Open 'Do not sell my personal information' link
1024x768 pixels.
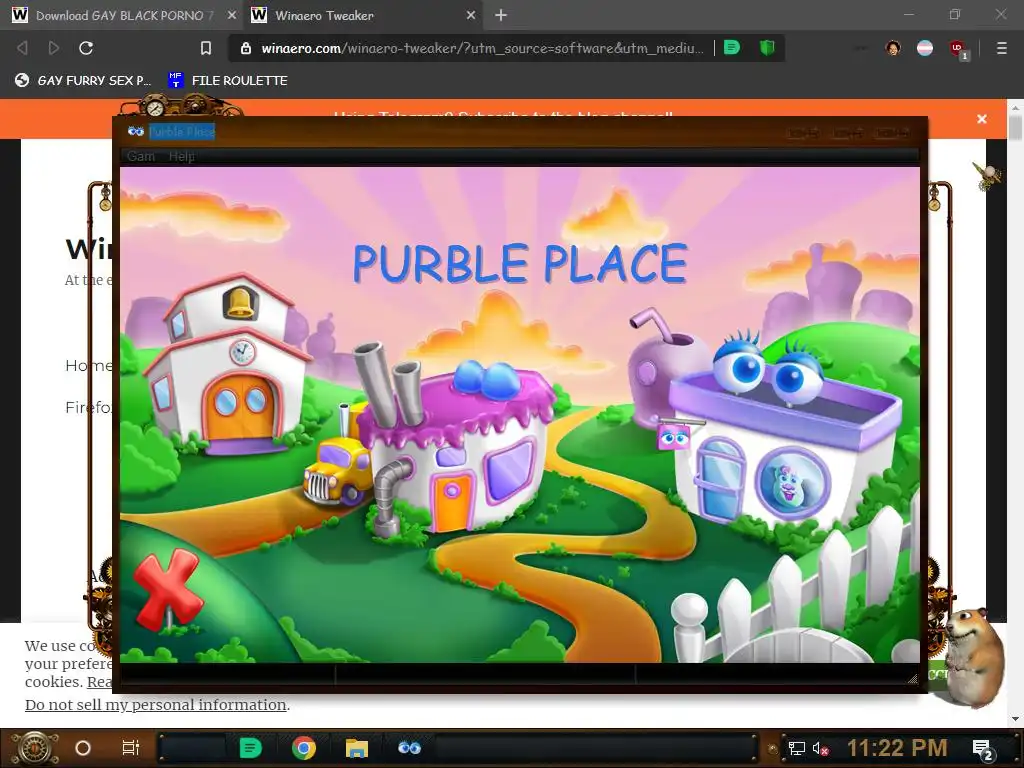click(155, 705)
